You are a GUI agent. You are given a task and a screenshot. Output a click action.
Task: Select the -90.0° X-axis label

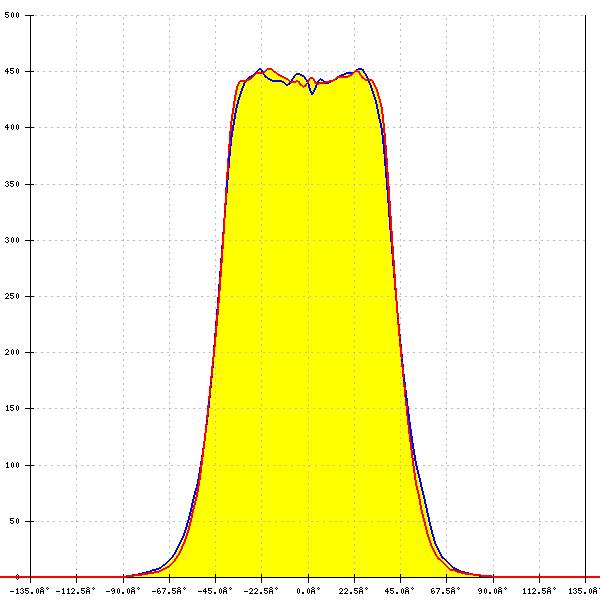click(x=124, y=590)
